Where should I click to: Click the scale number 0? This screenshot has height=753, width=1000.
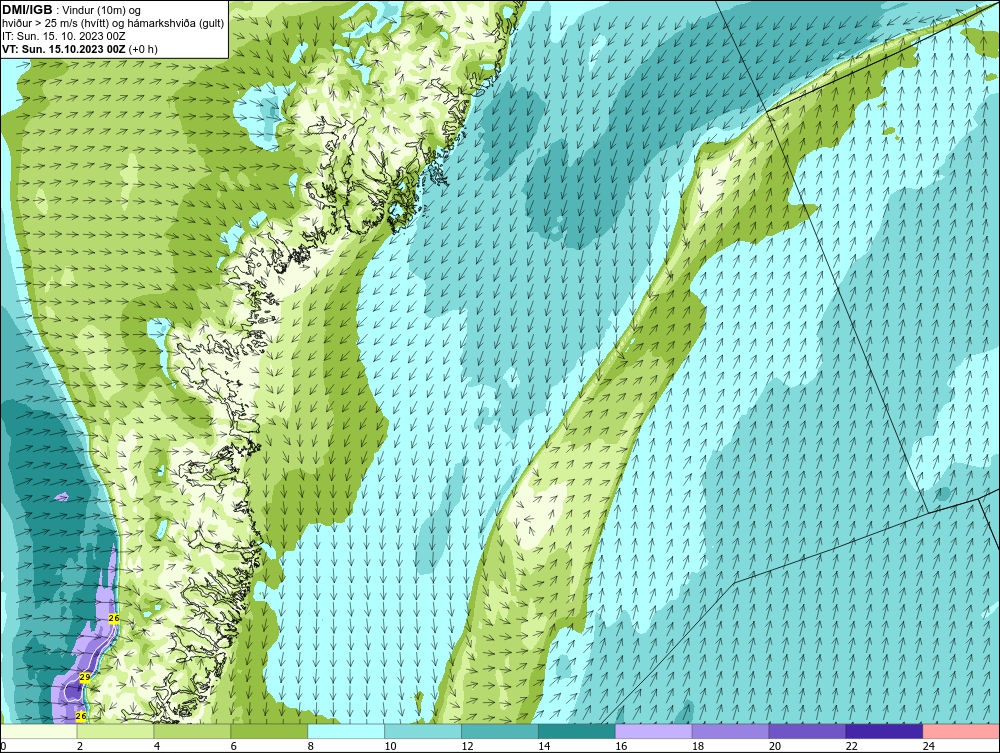[3, 746]
